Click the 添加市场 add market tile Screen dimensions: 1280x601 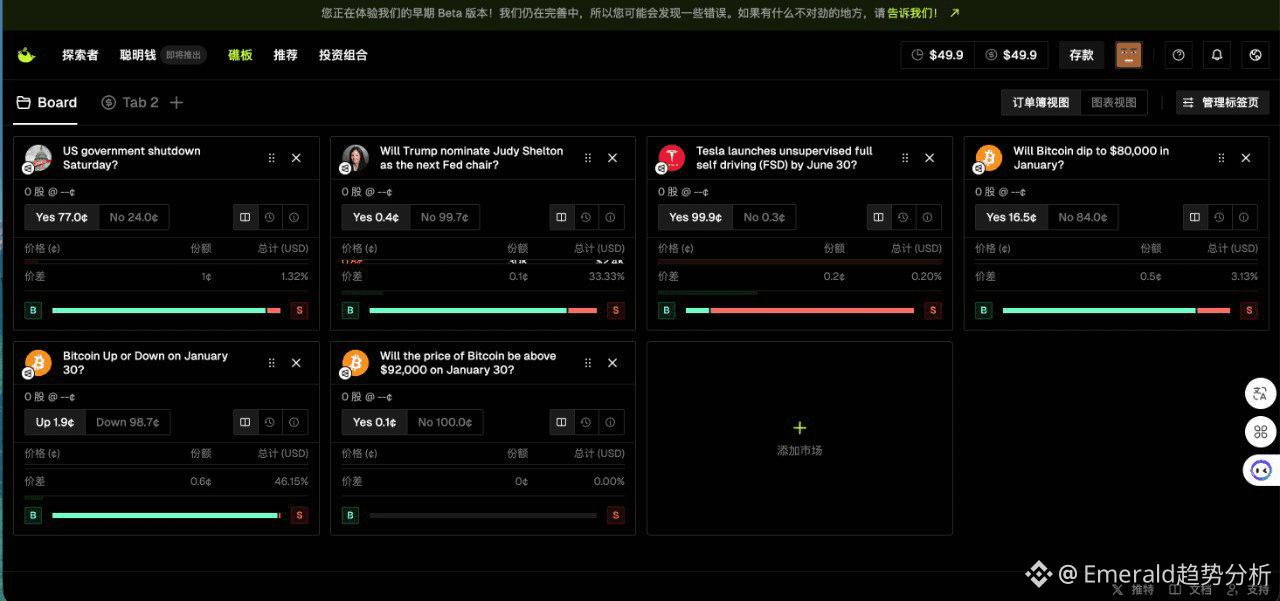coord(799,438)
